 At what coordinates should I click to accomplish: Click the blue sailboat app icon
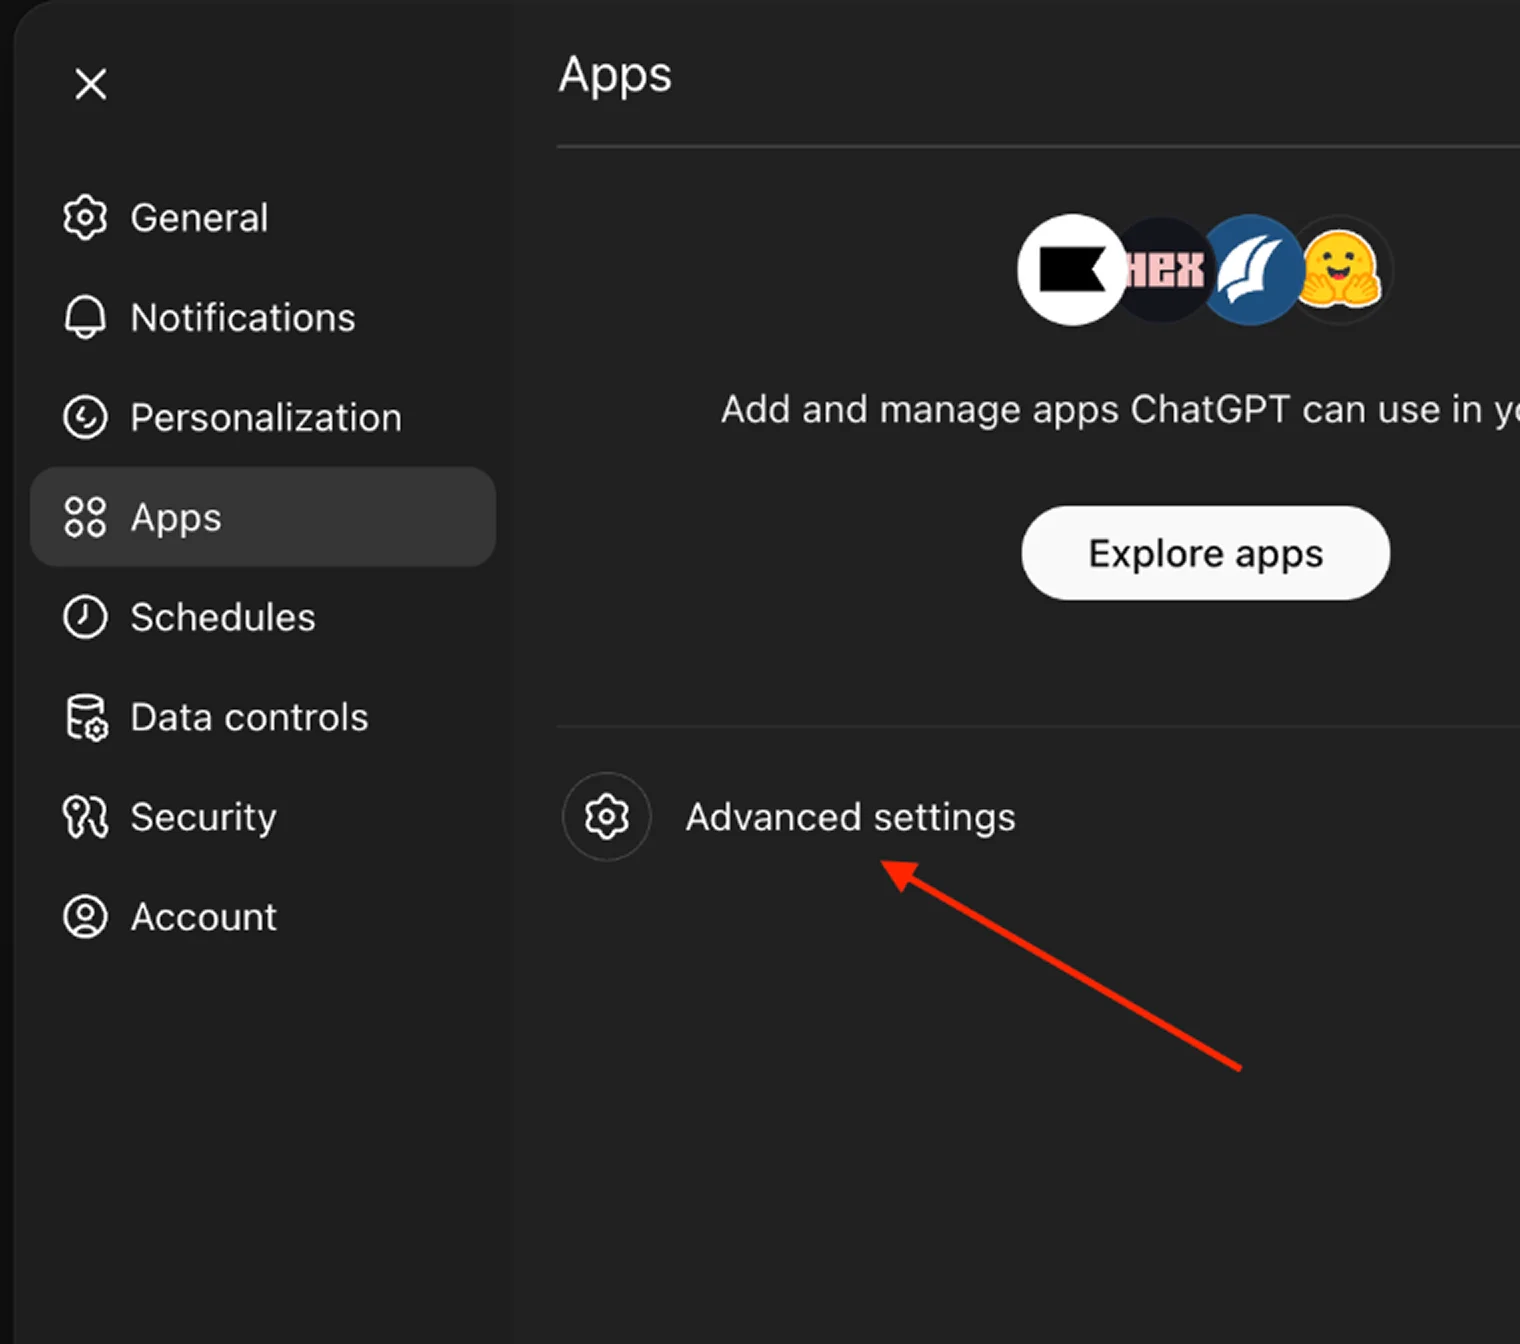pos(1251,270)
